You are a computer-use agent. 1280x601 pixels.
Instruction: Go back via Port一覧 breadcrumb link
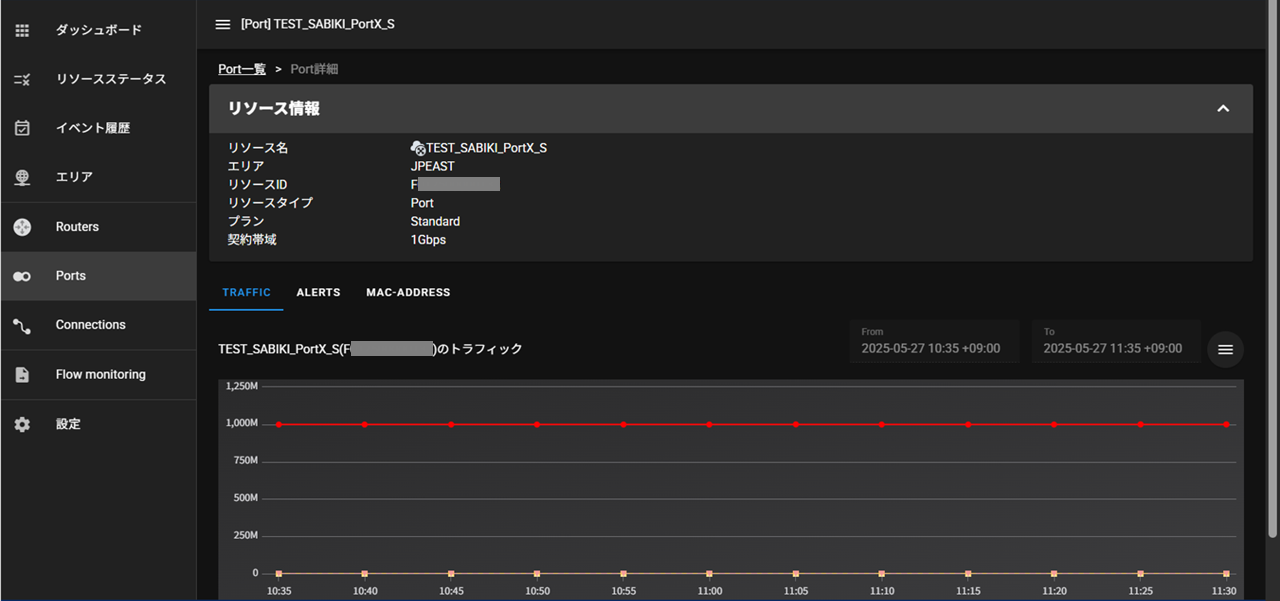242,69
